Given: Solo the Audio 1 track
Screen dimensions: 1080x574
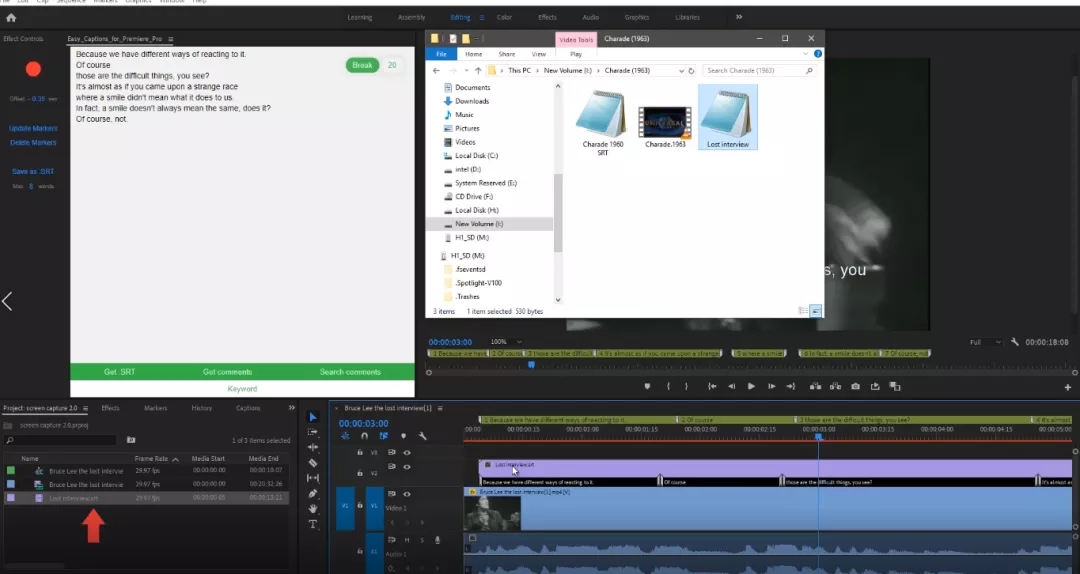Looking at the screenshot, I should pos(422,540).
